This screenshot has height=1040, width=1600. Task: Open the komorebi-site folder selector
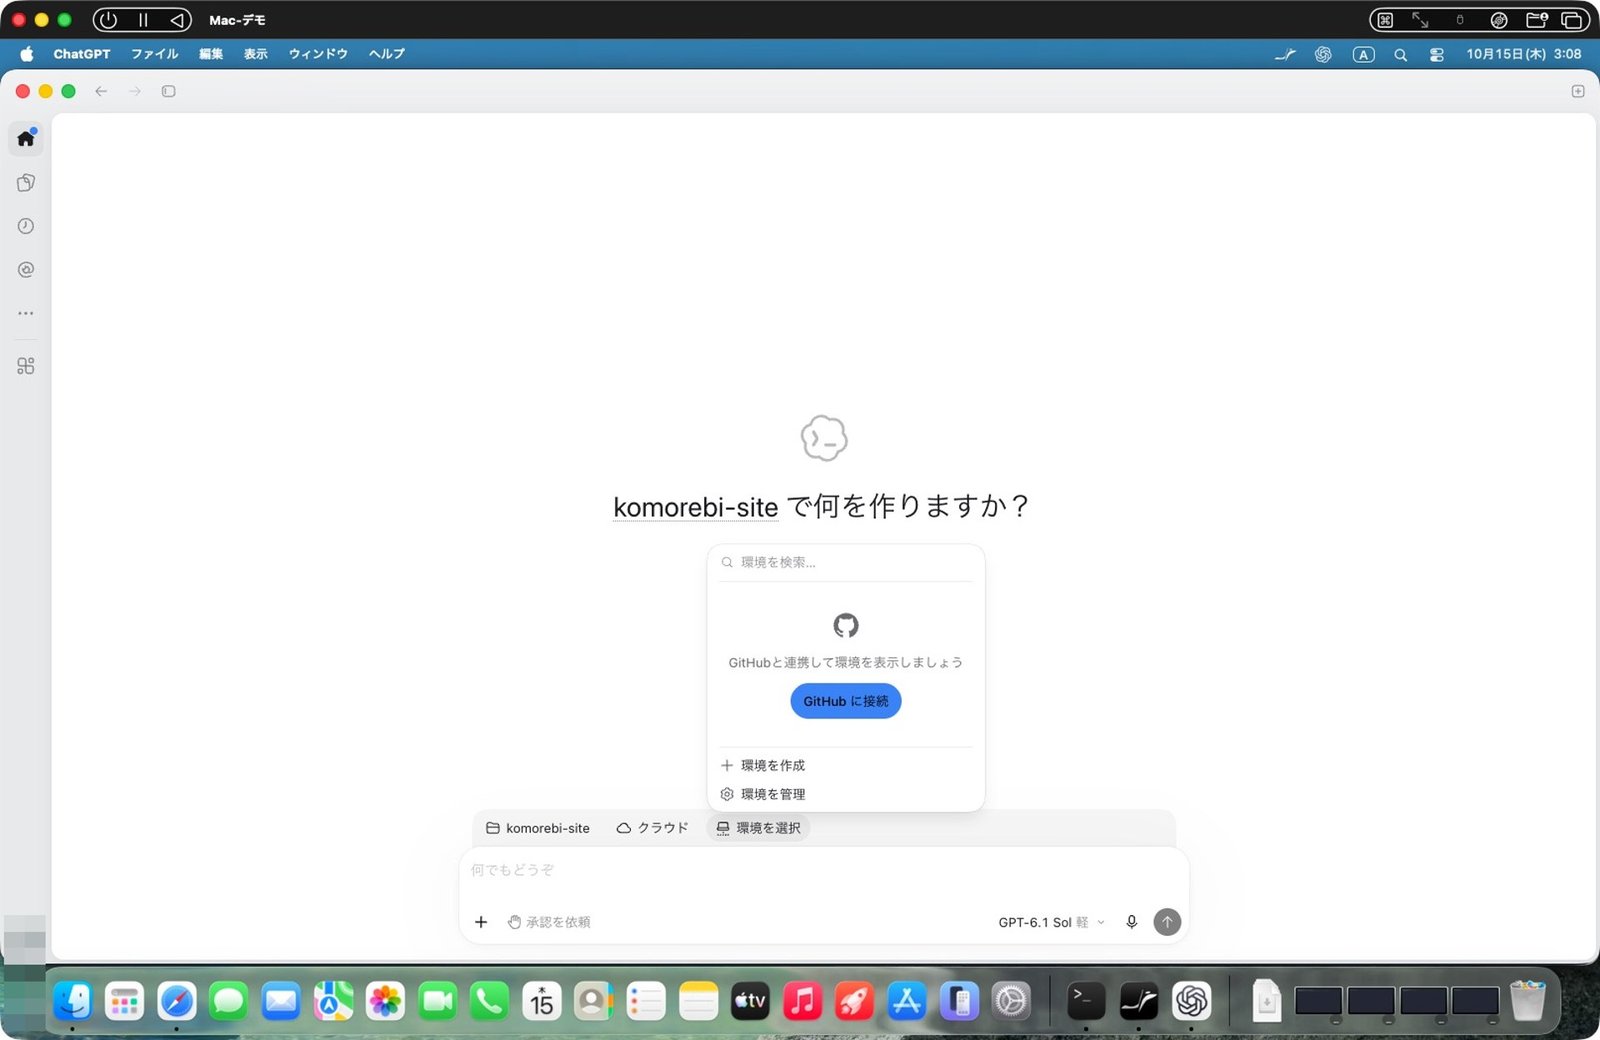(x=538, y=828)
